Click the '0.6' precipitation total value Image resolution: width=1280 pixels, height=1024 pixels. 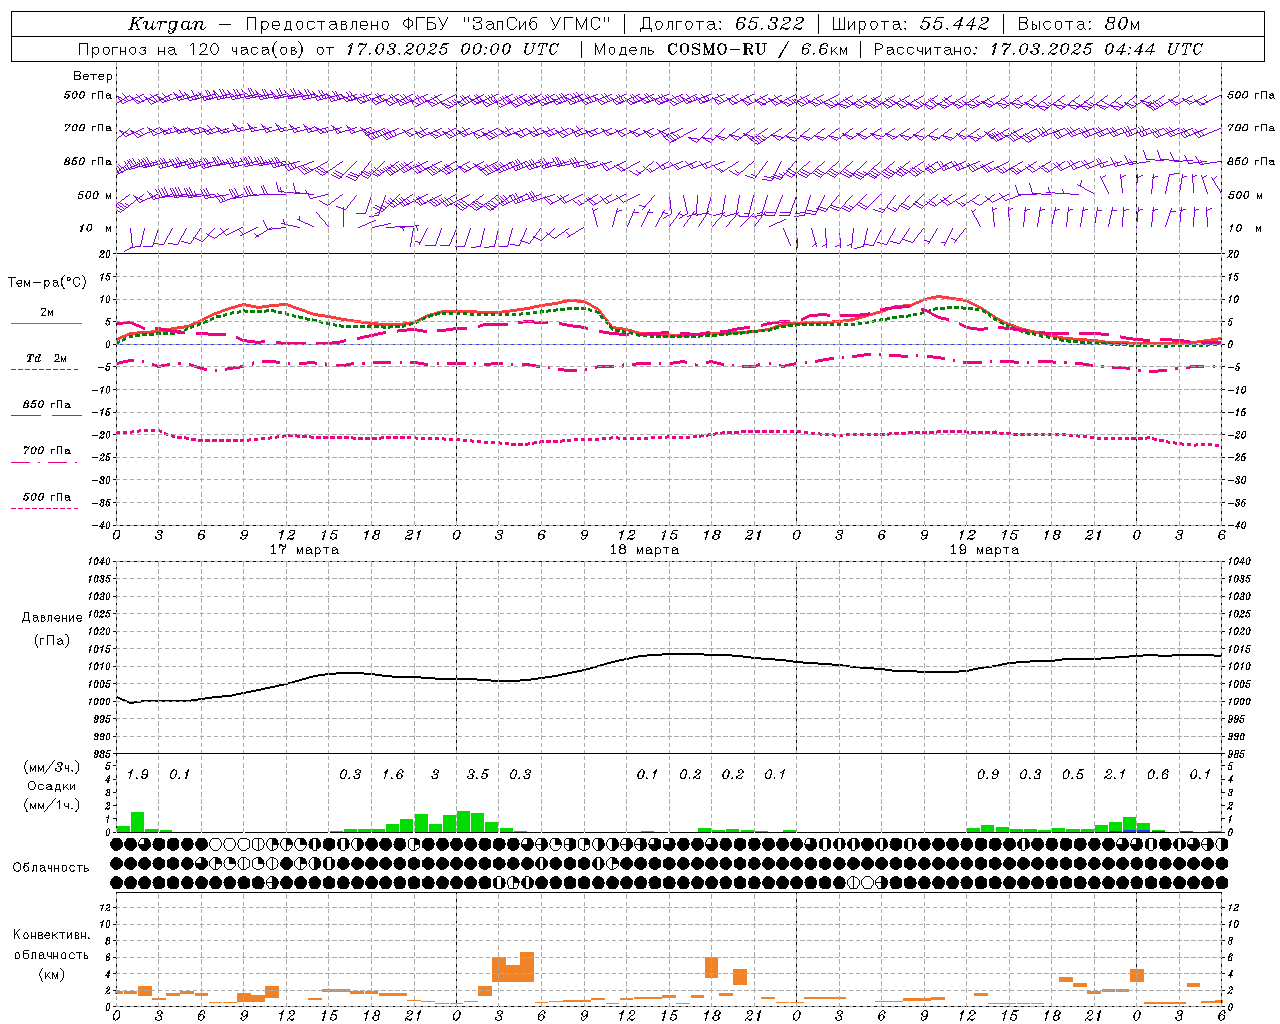point(1158,774)
